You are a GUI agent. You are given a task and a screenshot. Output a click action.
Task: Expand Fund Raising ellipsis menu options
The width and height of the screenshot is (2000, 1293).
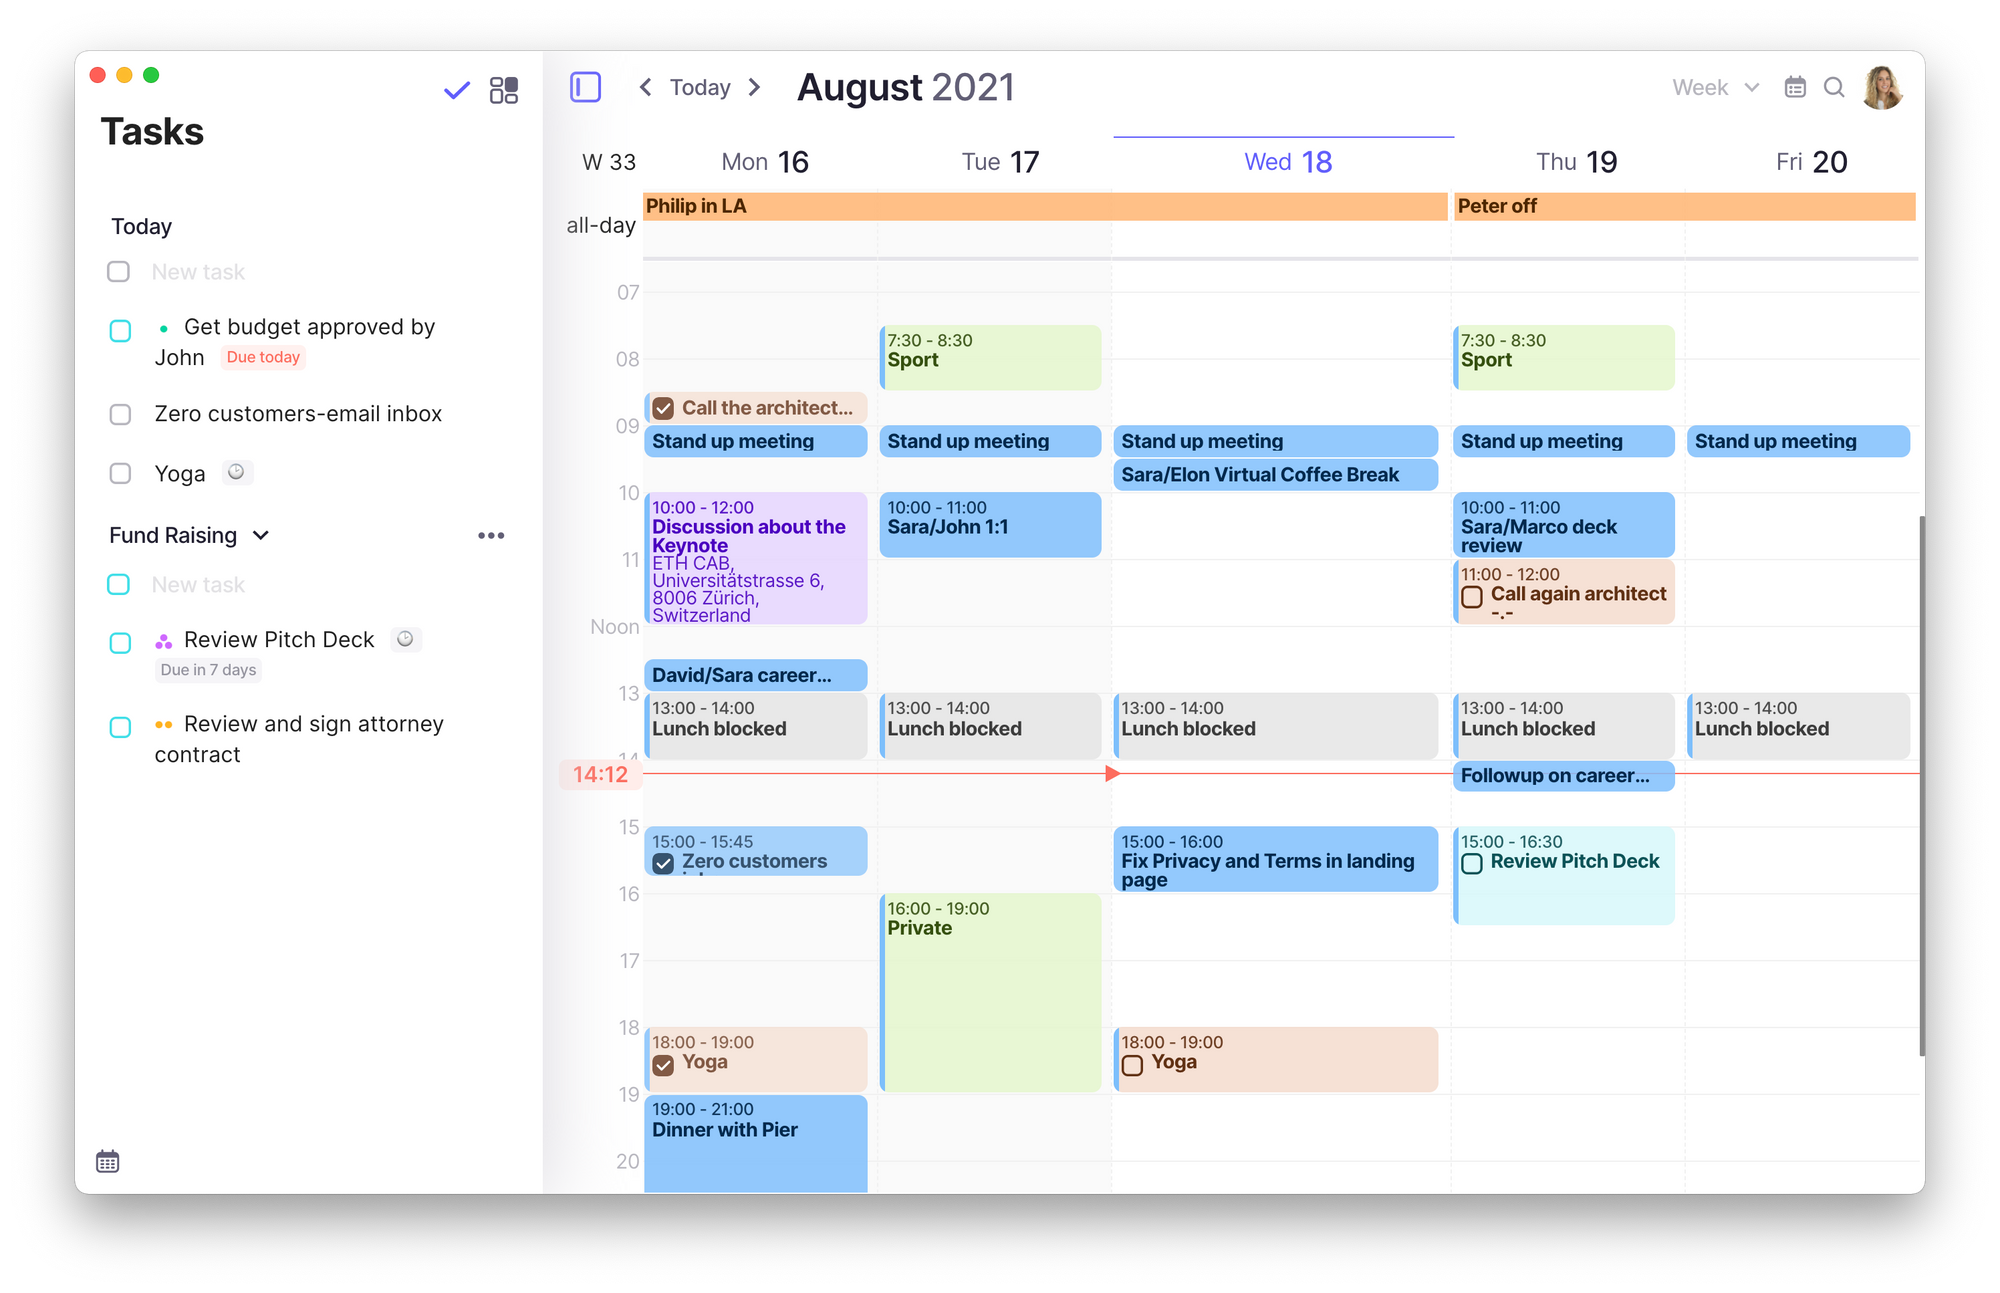pos(496,535)
